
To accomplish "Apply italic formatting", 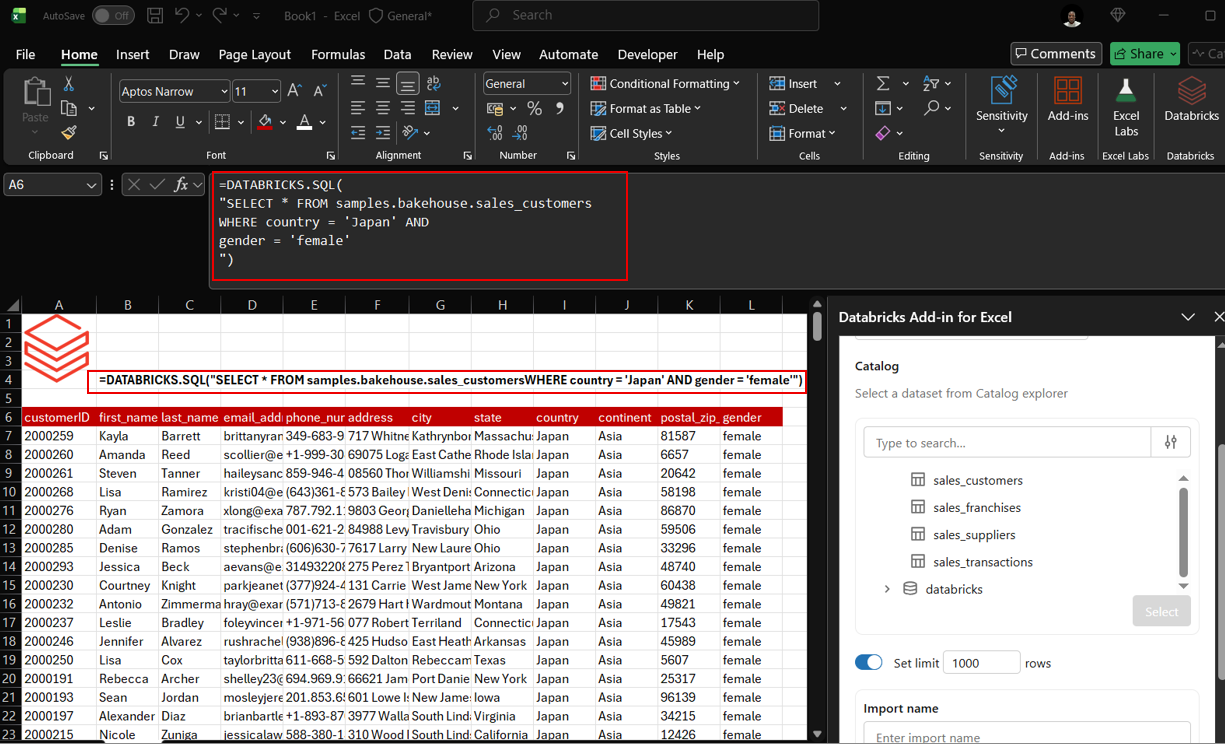I will tap(155, 122).
